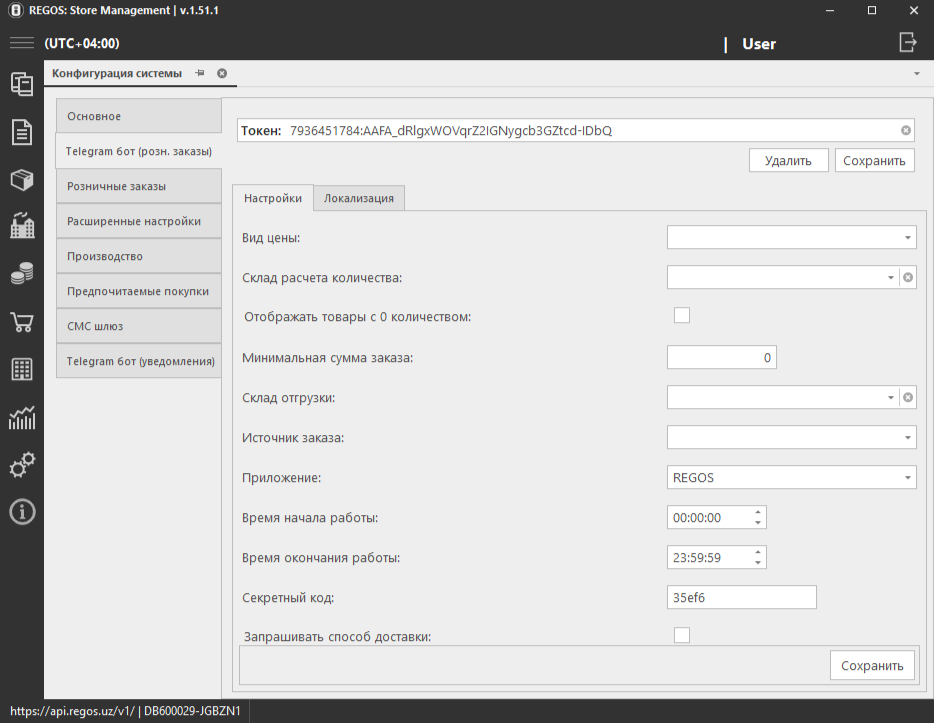Open the factory production sidebar icon
The width and height of the screenshot is (934, 723).
point(21,225)
